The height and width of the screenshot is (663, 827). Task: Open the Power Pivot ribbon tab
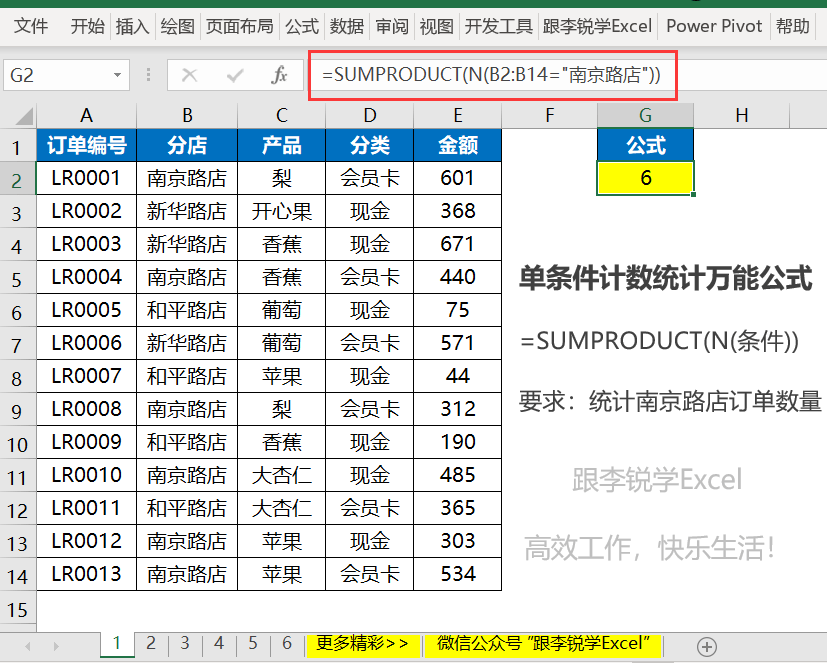tap(713, 26)
